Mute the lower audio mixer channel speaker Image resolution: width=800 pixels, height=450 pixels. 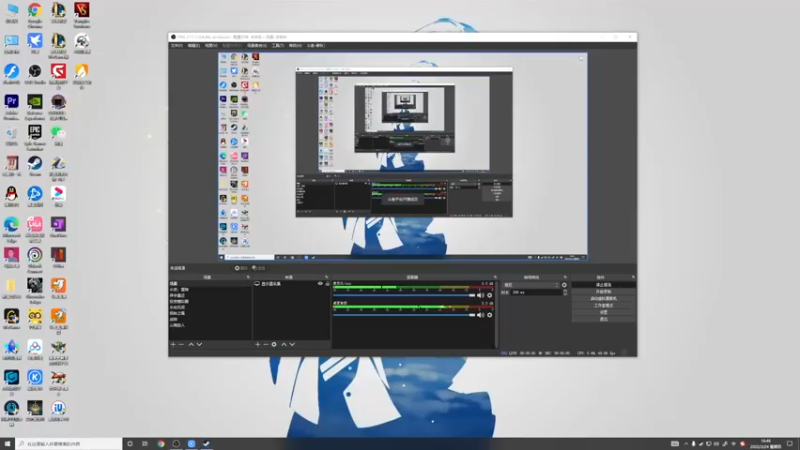(x=480, y=315)
